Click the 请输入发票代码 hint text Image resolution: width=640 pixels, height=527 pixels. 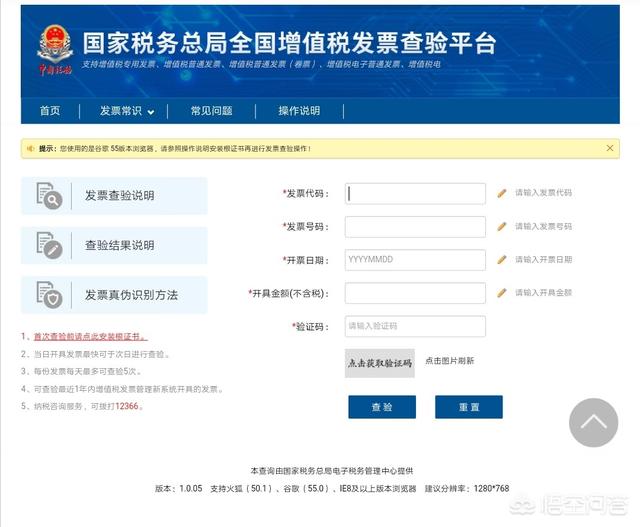[543, 193]
